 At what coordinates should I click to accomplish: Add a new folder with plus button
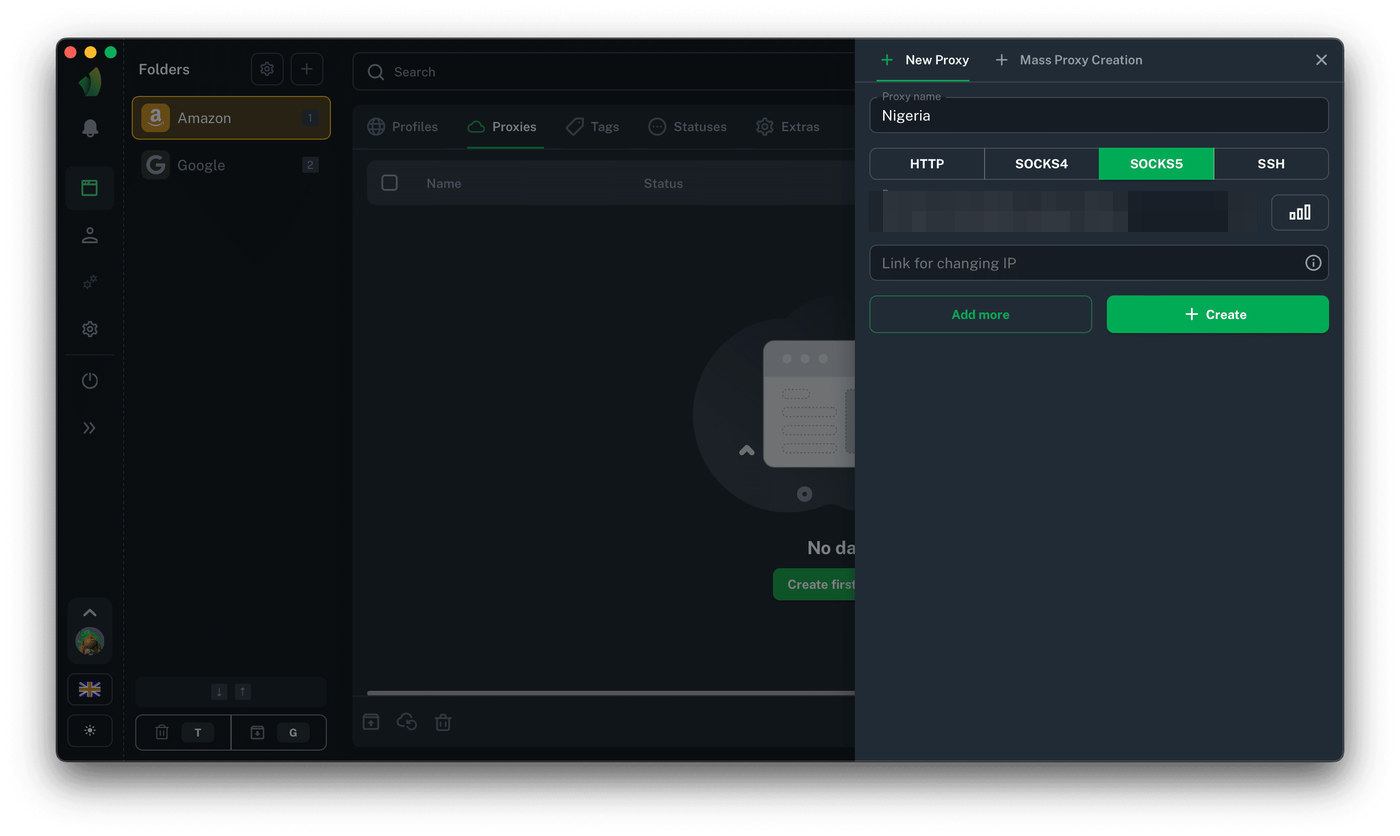tap(307, 69)
